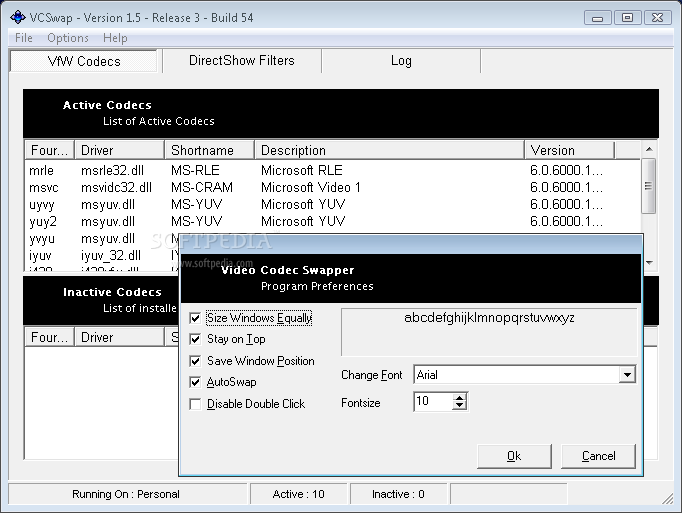The image size is (682, 513).
Task: Dismiss preferences with the Cancel button
Action: click(x=598, y=456)
